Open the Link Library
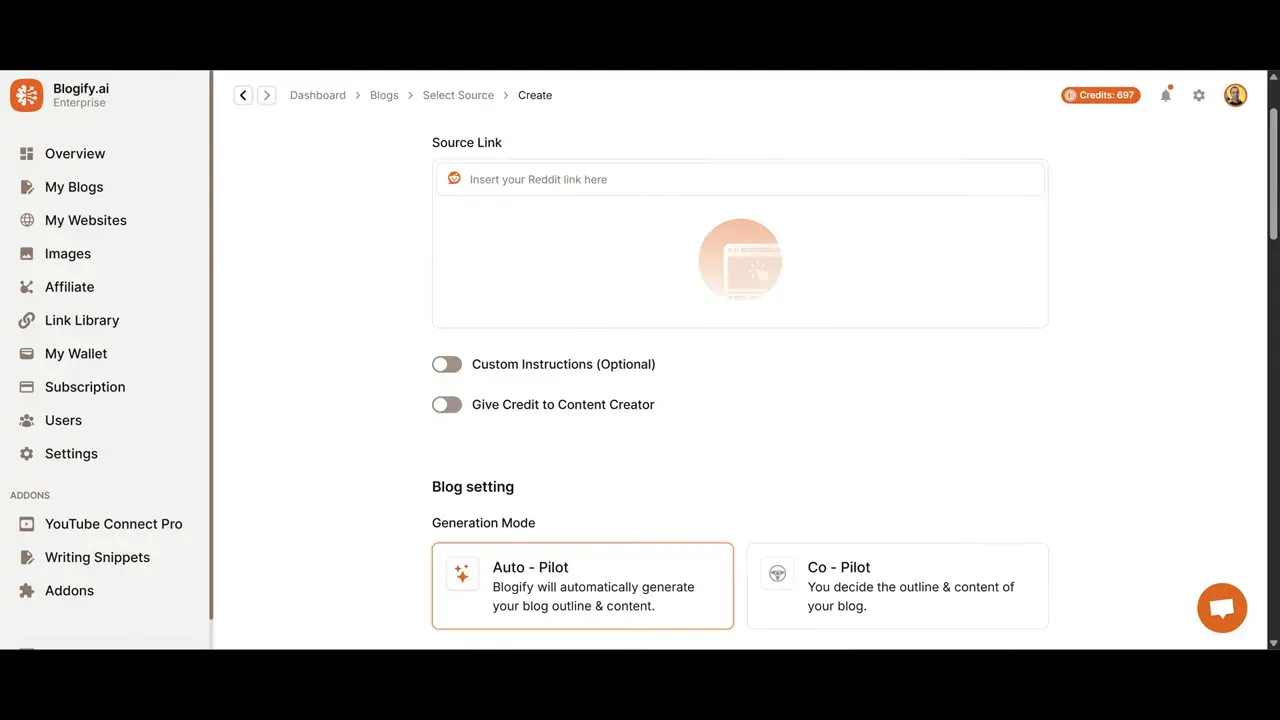The height and width of the screenshot is (720, 1280). [x=81, y=320]
